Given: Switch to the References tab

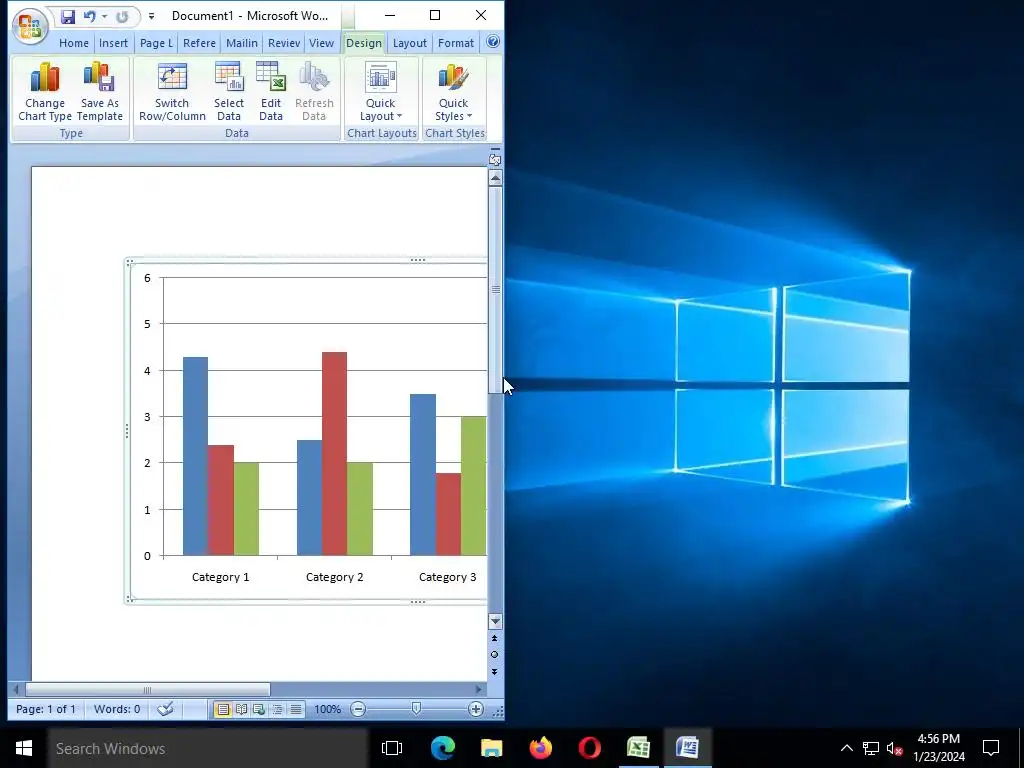Looking at the screenshot, I should pyautogui.click(x=199, y=43).
